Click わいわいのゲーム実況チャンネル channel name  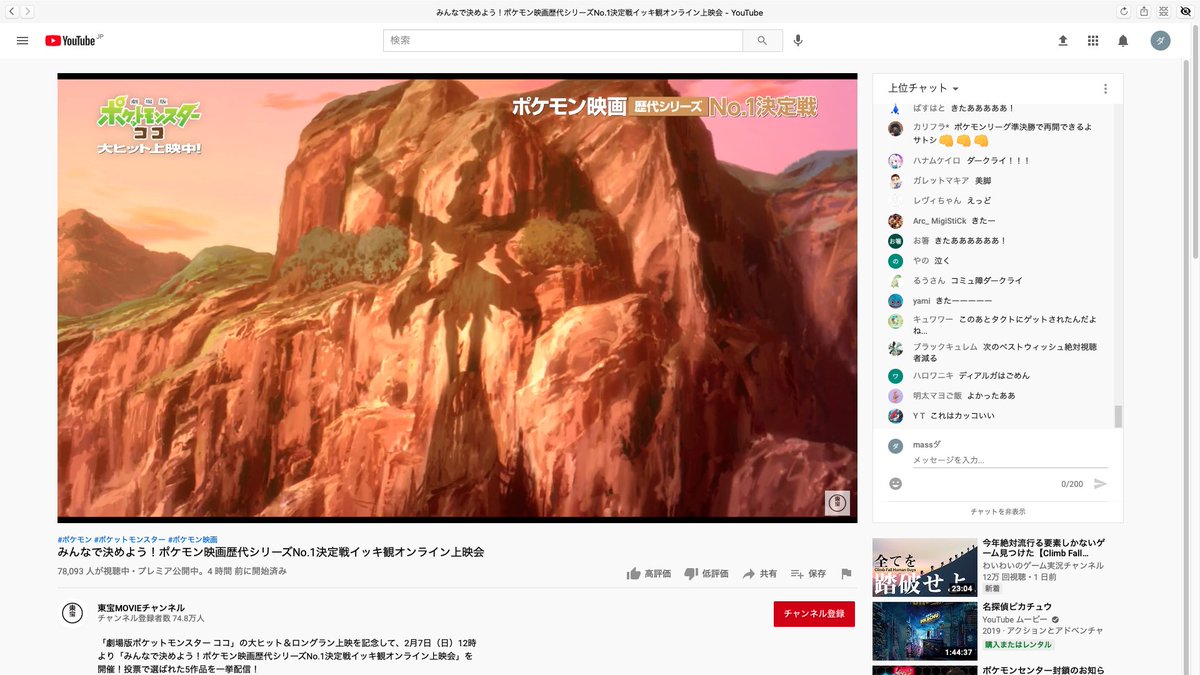(x=1043, y=565)
